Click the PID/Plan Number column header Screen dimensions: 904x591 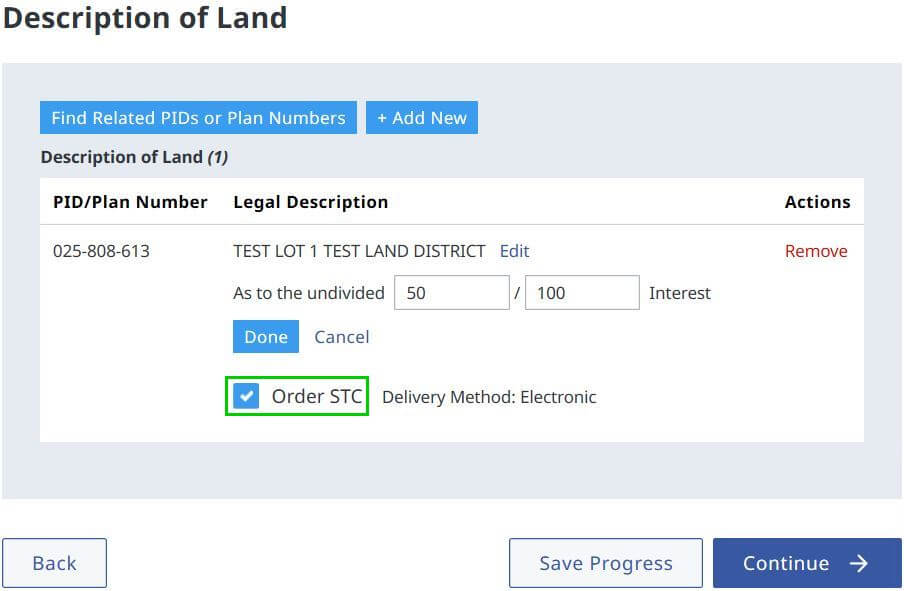[x=130, y=202]
